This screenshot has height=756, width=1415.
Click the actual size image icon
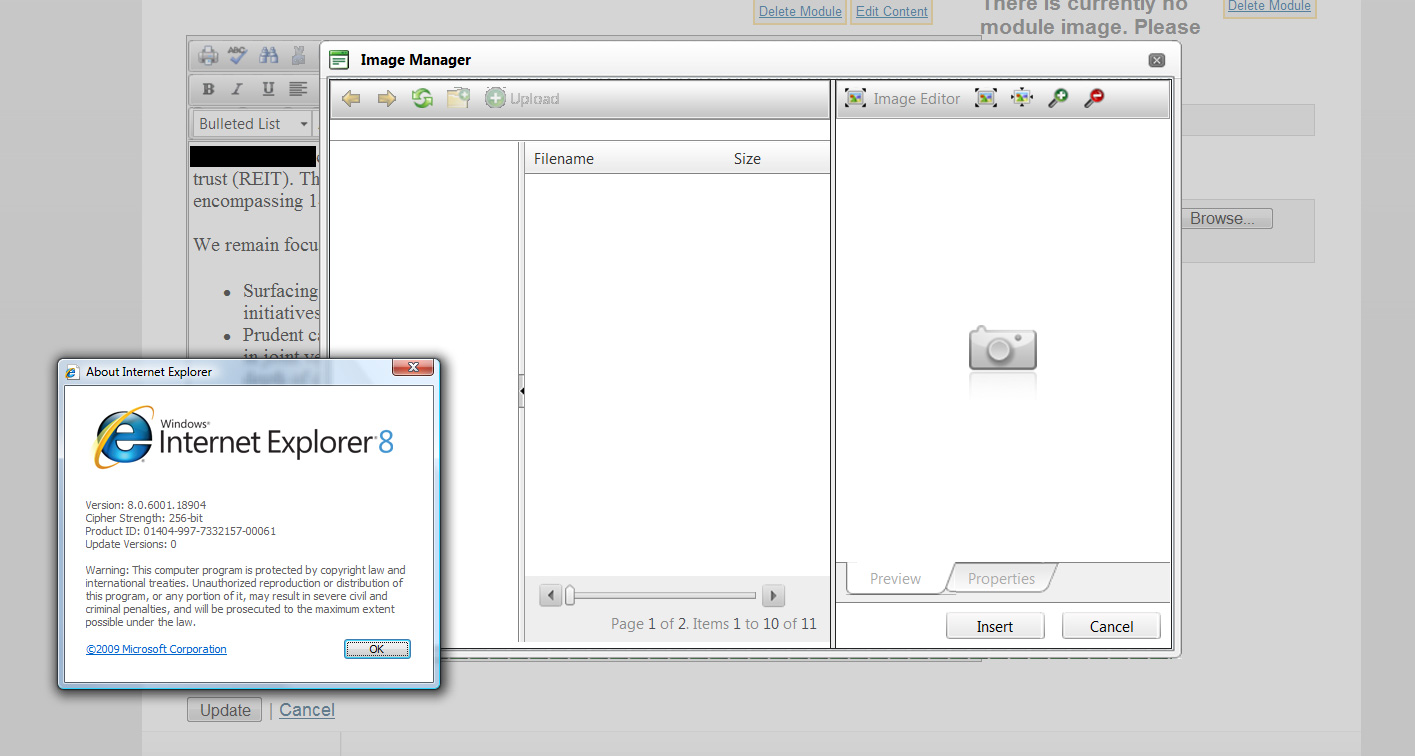1022,98
